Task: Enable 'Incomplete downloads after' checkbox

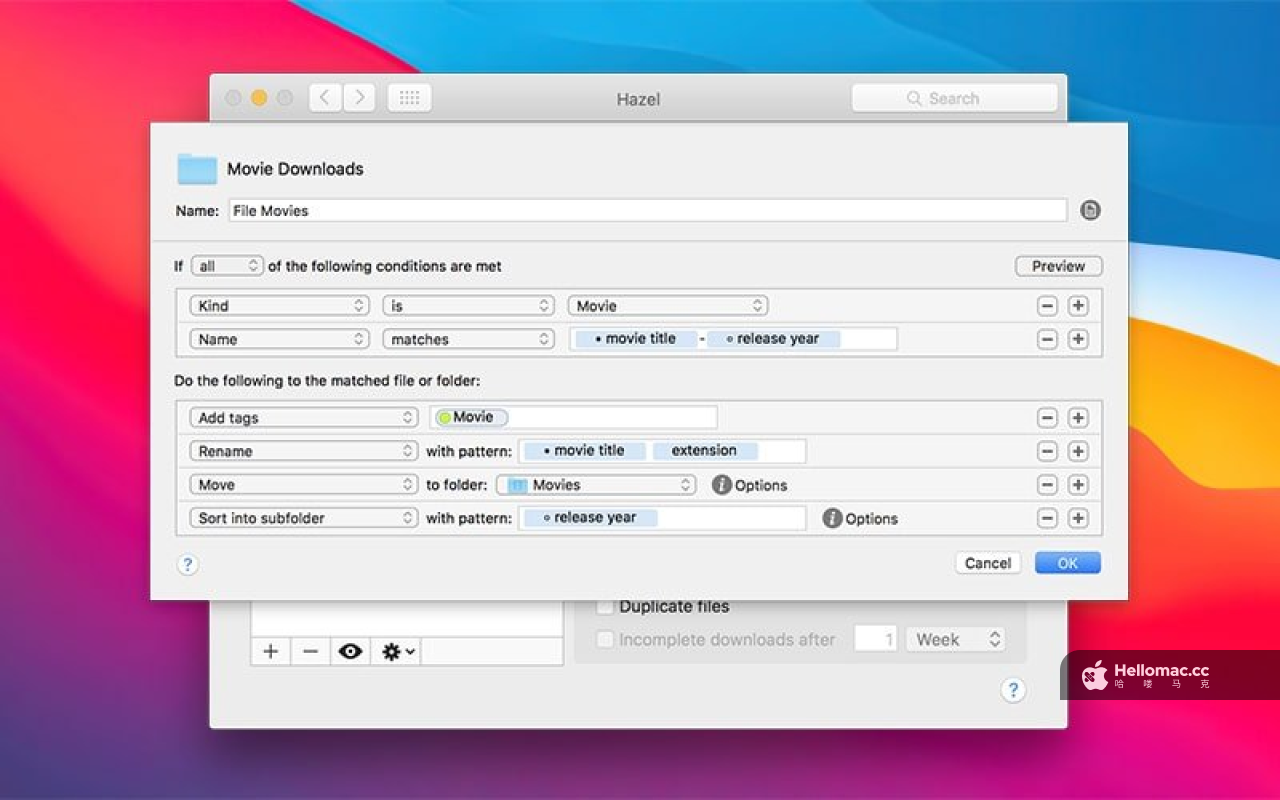Action: (604, 639)
